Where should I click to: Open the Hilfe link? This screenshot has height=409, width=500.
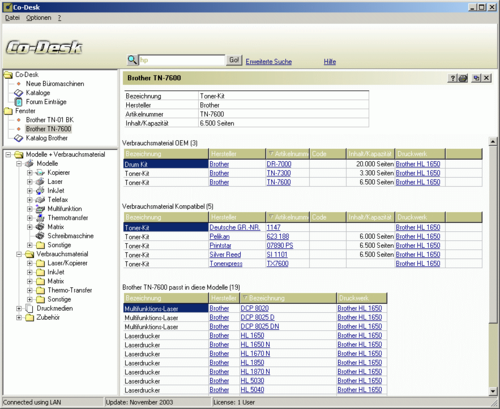(x=330, y=62)
